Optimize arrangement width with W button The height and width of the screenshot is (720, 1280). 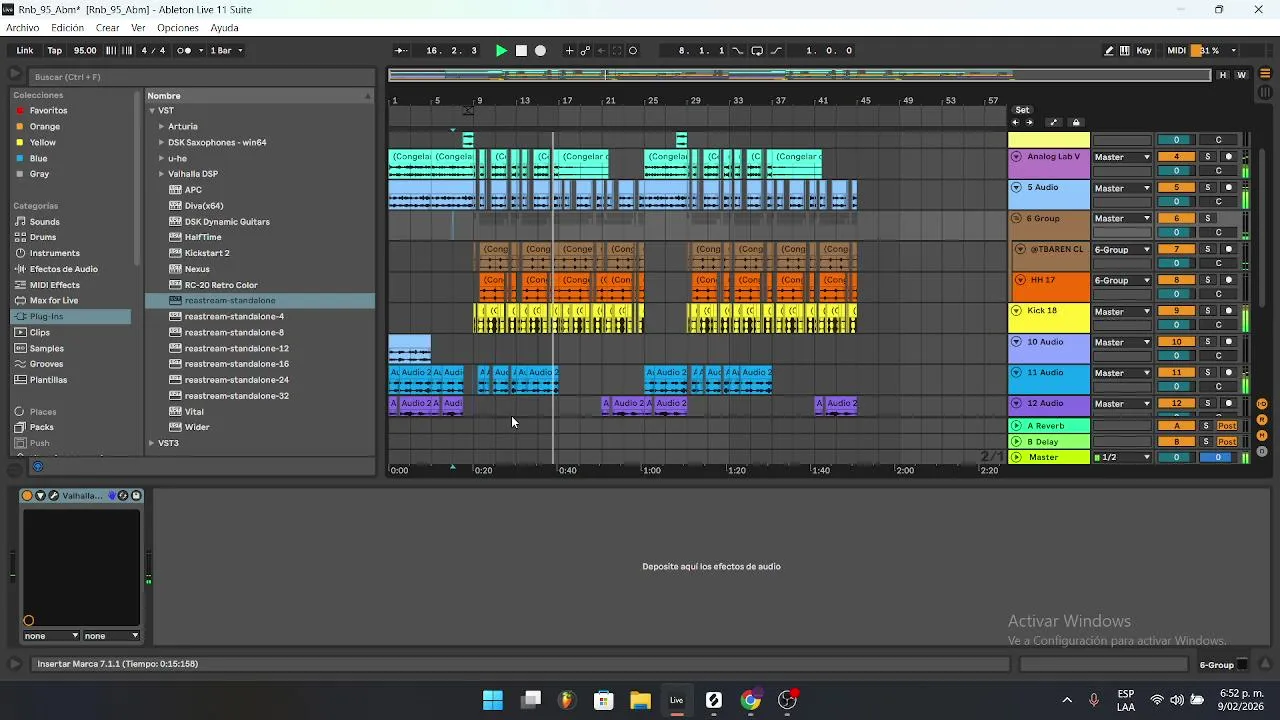coord(1242,75)
